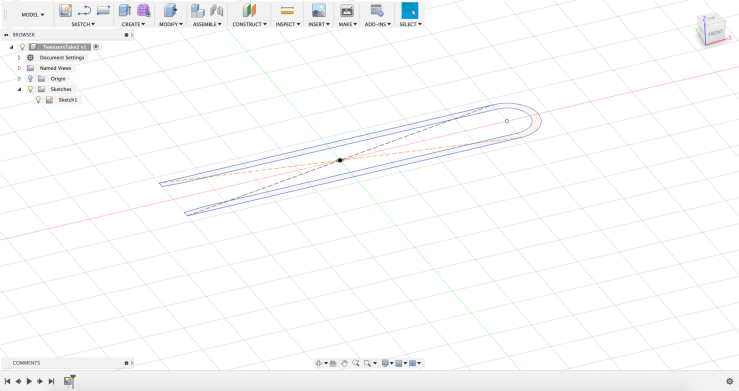Step back one timeline feature
This screenshot has width=739, height=391.
tap(18, 381)
